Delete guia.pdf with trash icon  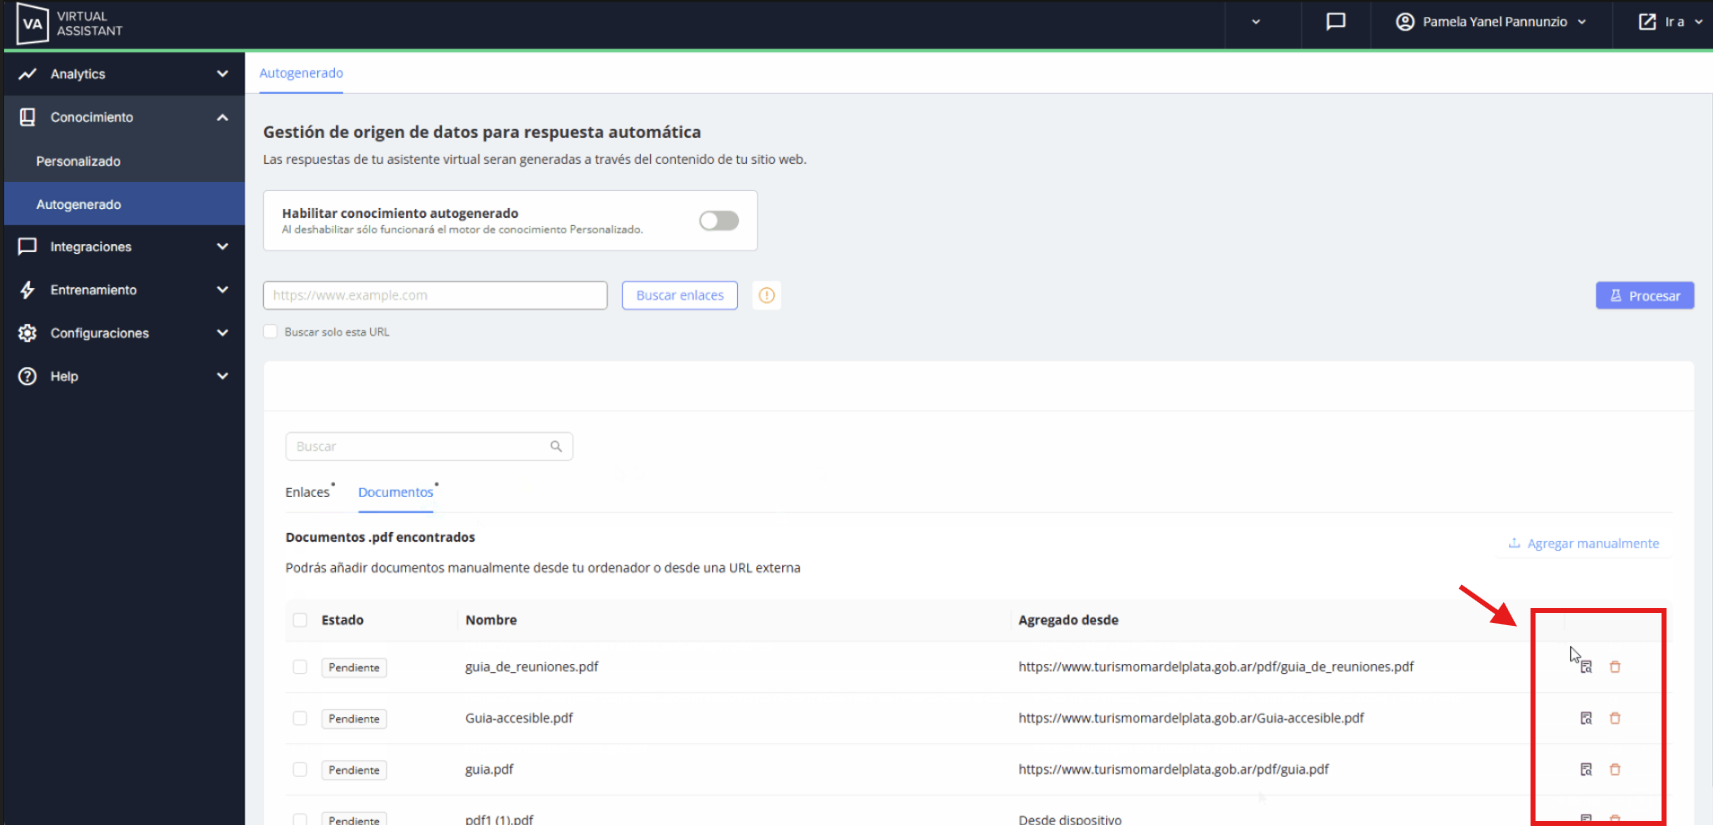coord(1615,769)
